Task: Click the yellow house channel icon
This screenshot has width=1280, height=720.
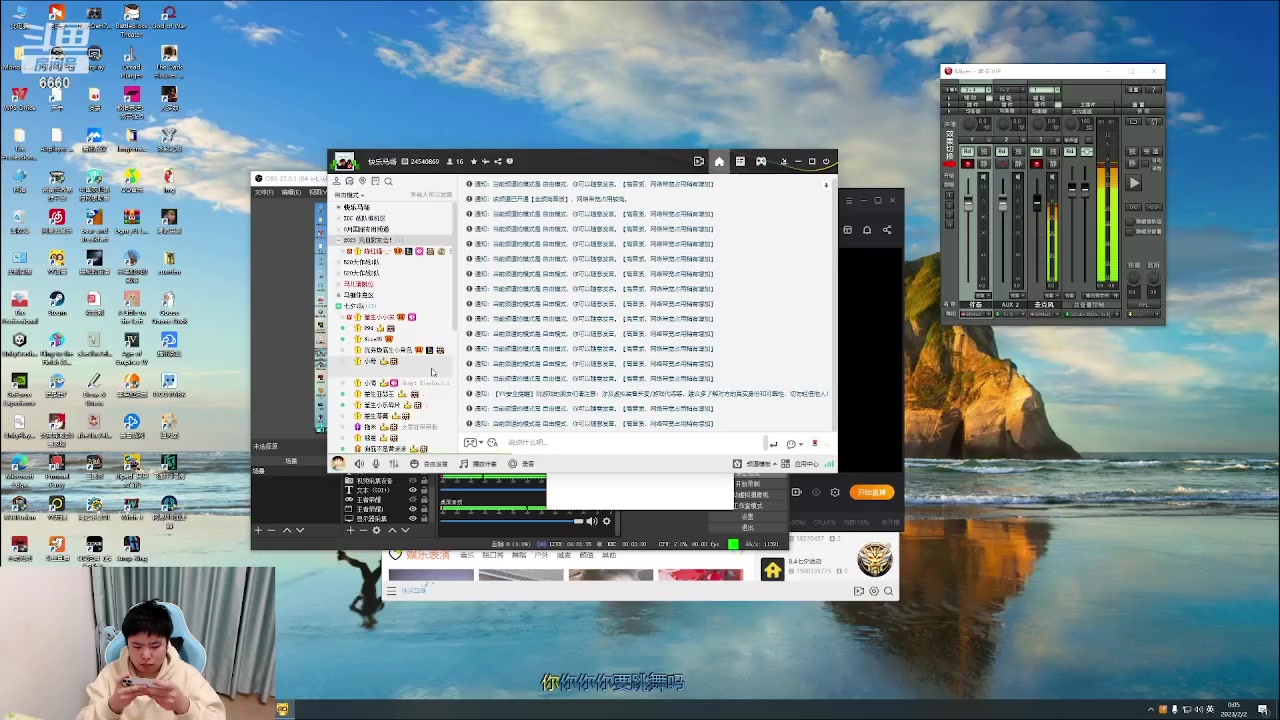Action: point(773,570)
